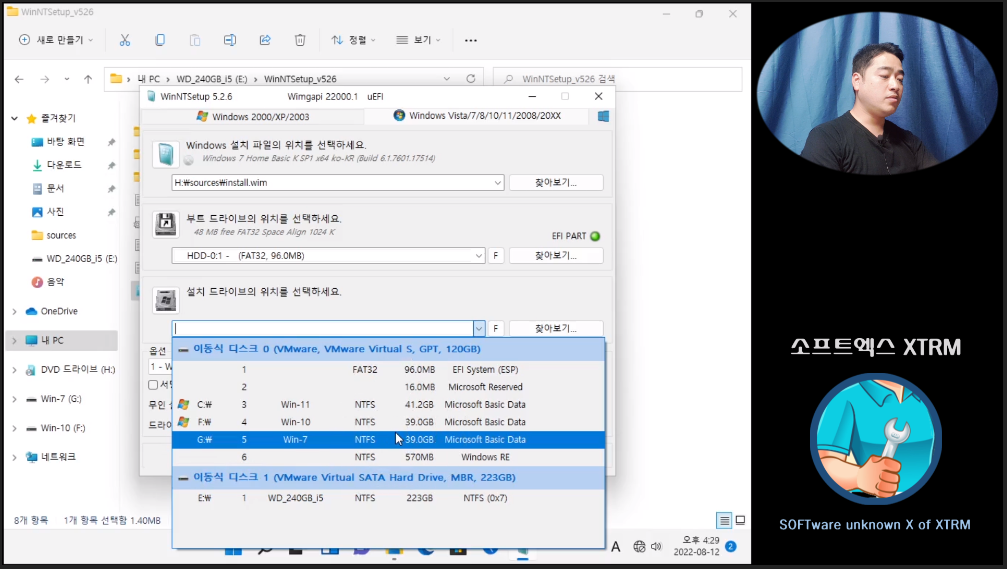Click the input language A indicator
1007x569 pixels.
pyautogui.click(x=615, y=547)
